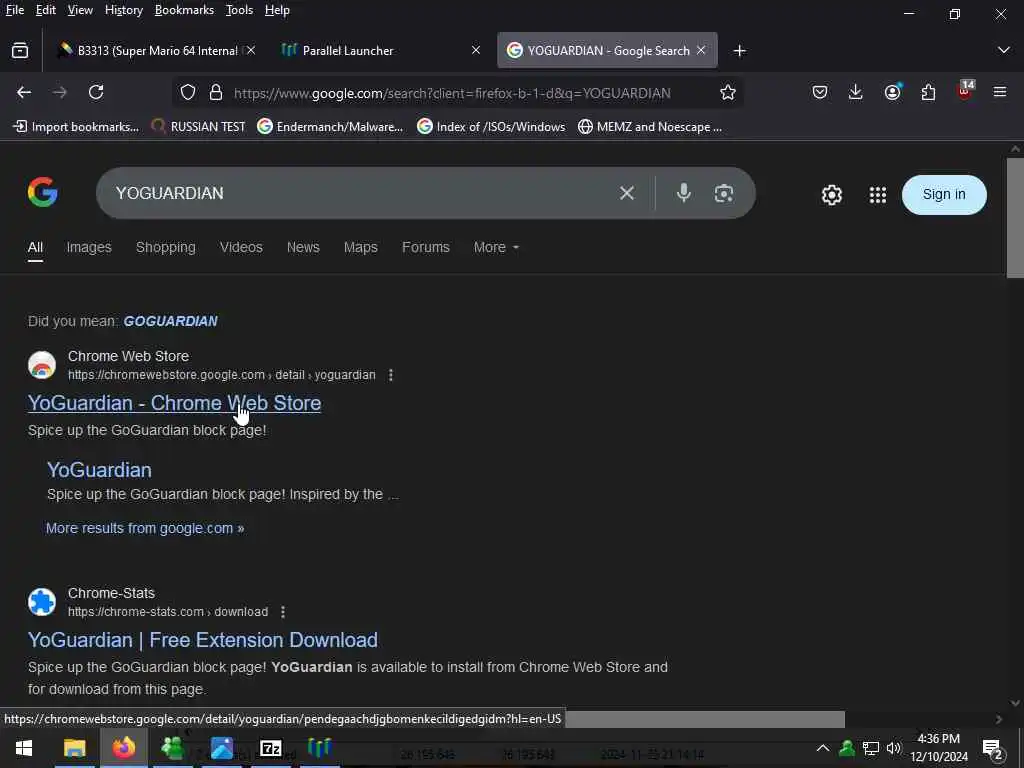The width and height of the screenshot is (1024, 768).
Task: Open the History menu
Action: (x=123, y=10)
